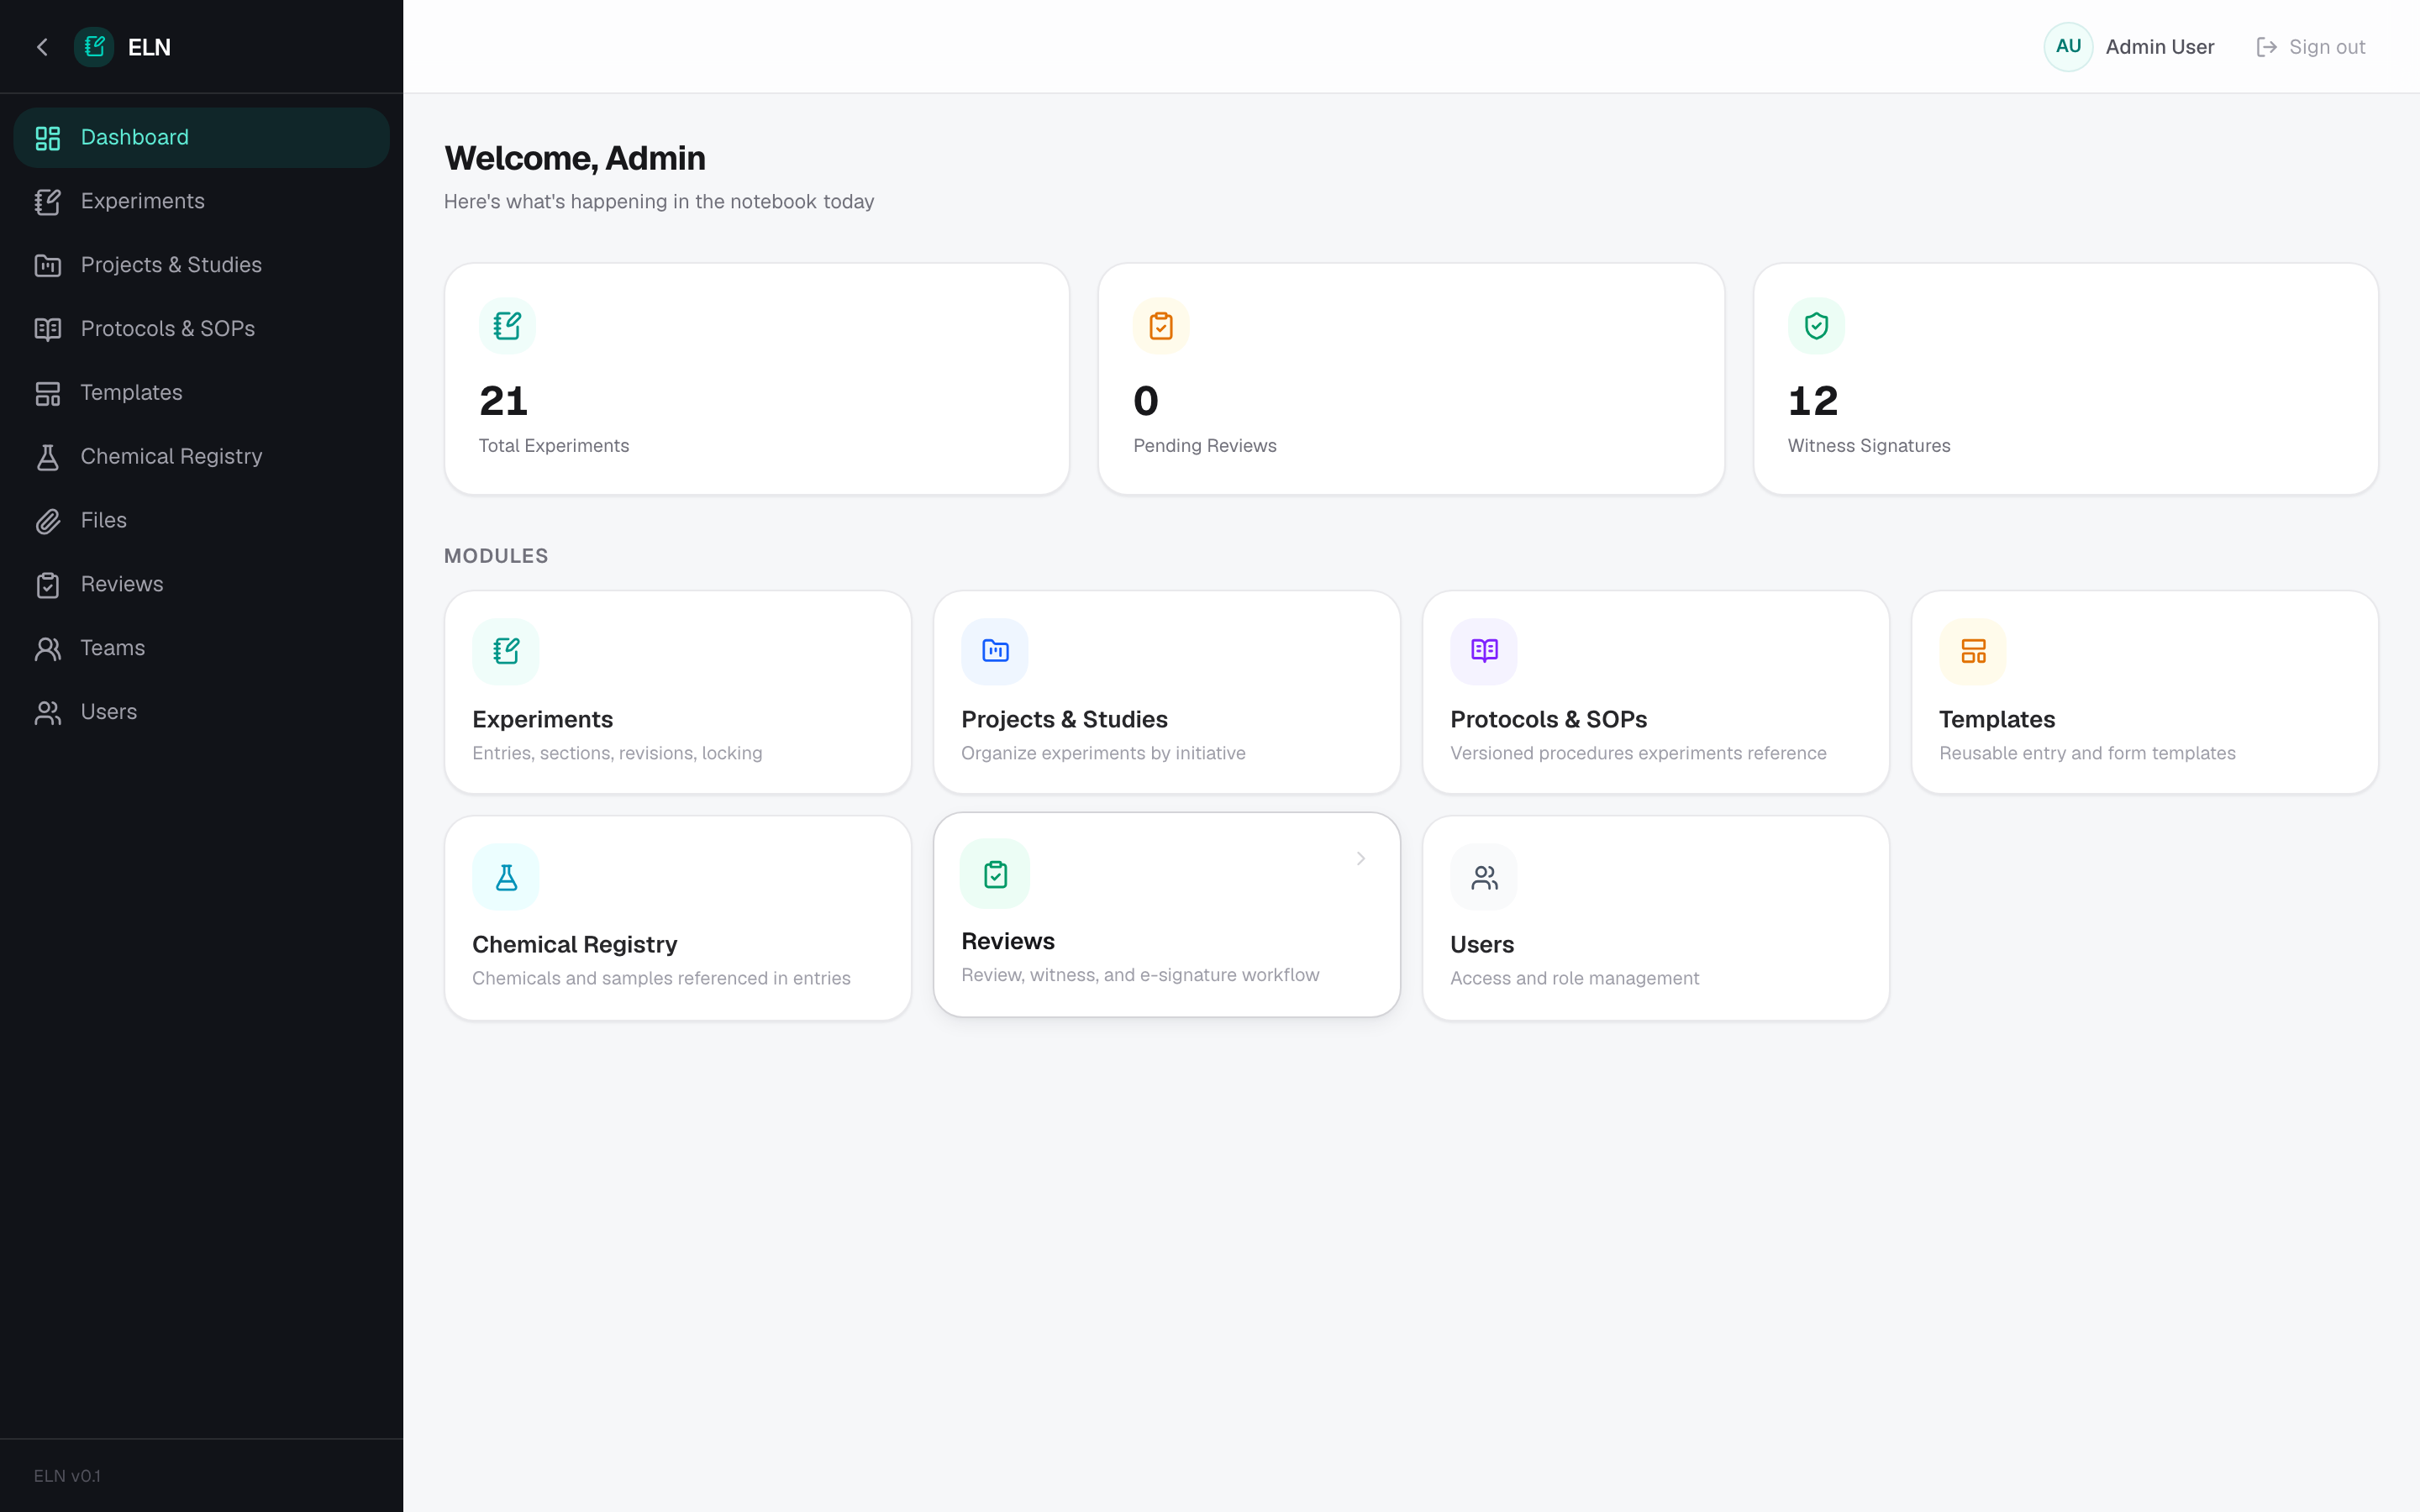
Task: Click the Chemical Registry flask icon in sidebar
Action: pyautogui.click(x=48, y=457)
